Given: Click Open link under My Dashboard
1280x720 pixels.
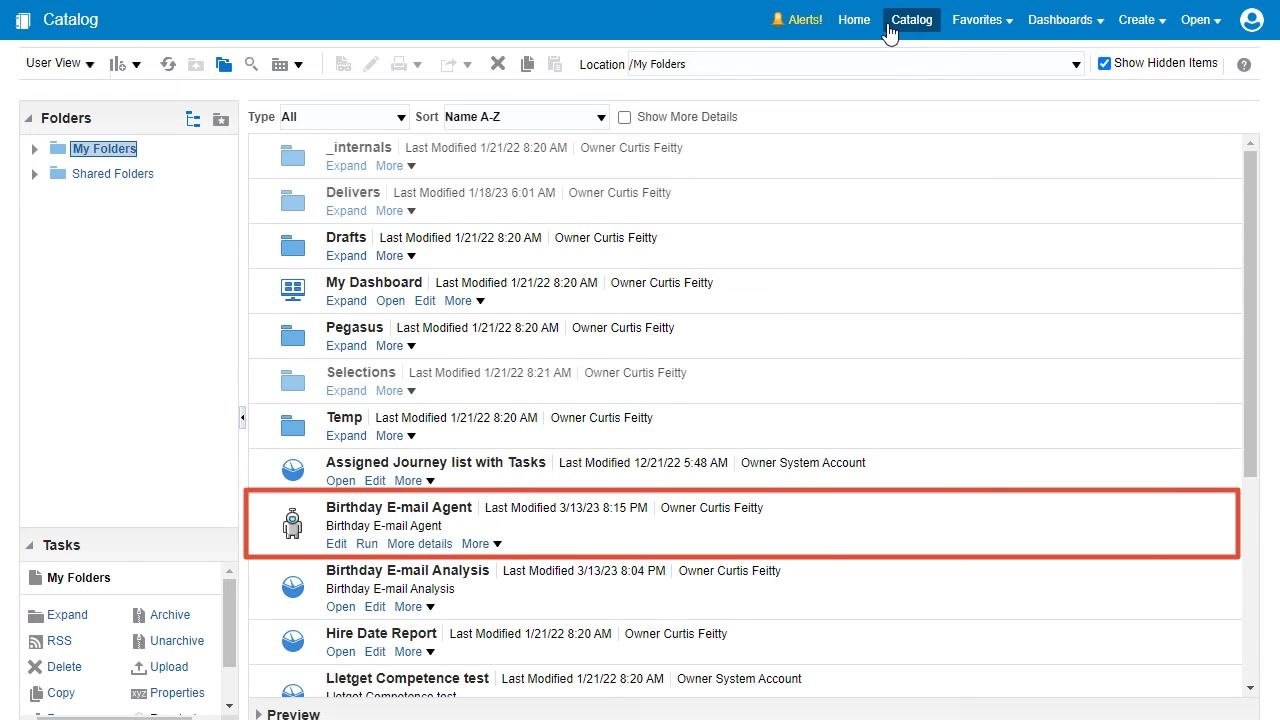Looking at the screenshot, I should [x=390, y=301].
